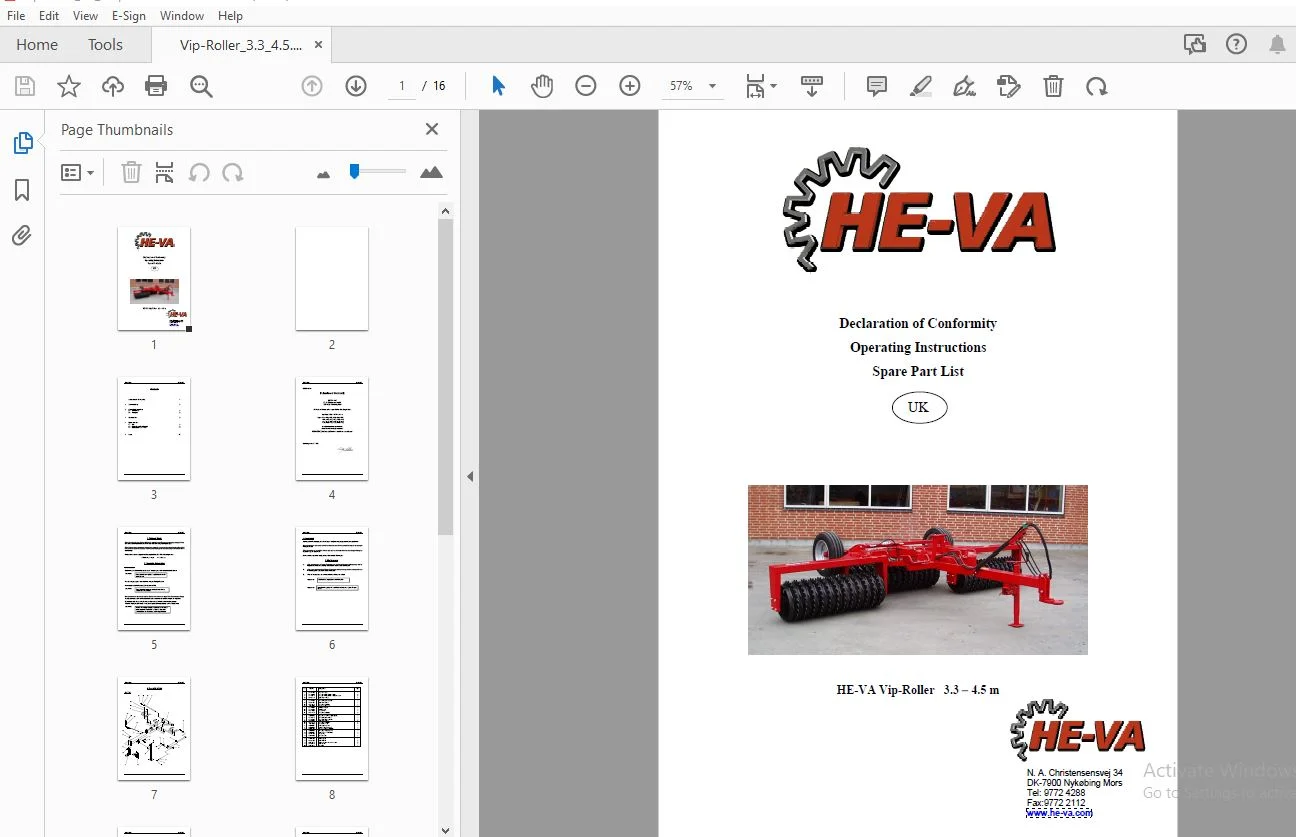The image size is (1296, 837).
Task: Select the Highlight text pen tool
Action: coord(921,86)
